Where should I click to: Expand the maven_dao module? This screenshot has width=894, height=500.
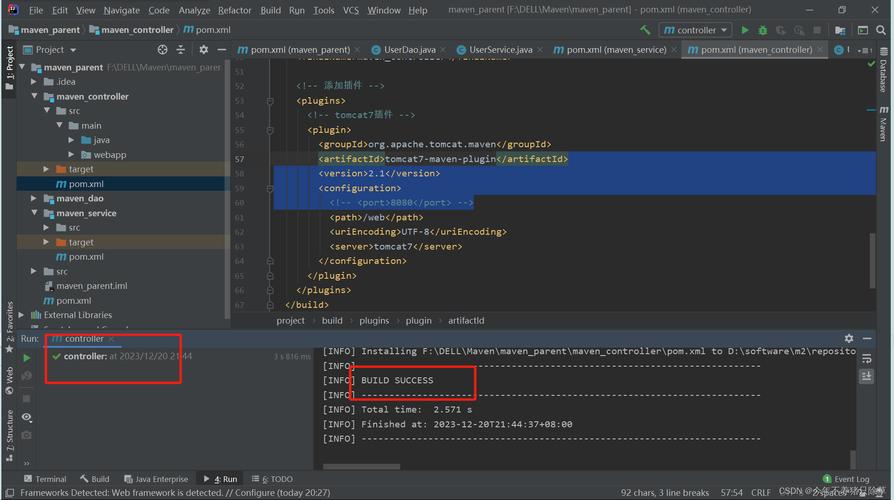34,198
